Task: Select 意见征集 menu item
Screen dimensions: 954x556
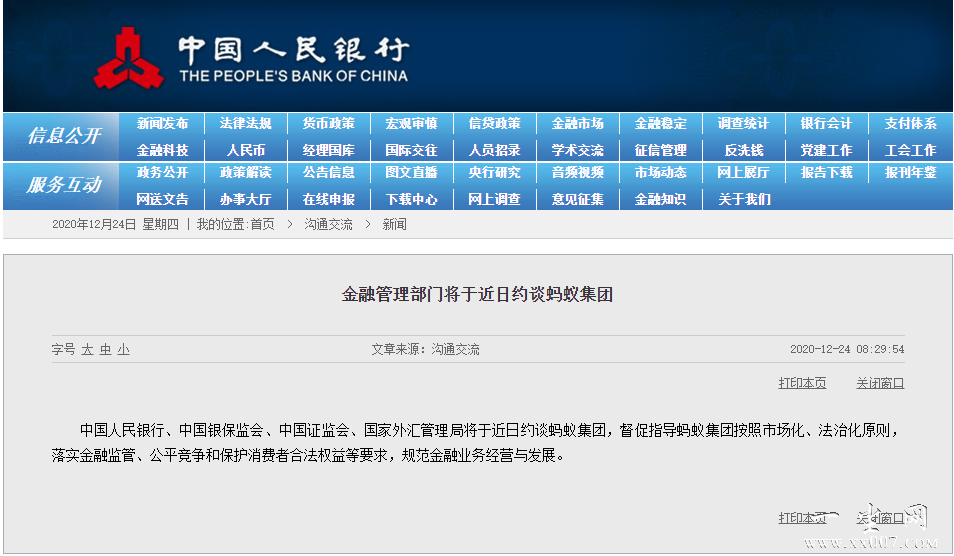Action: pyautogui.click(x=577, y=200)
